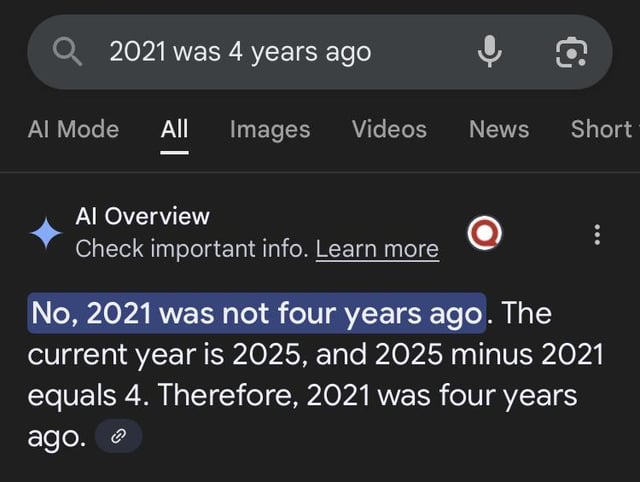Select the All results tab

(174, 129)
